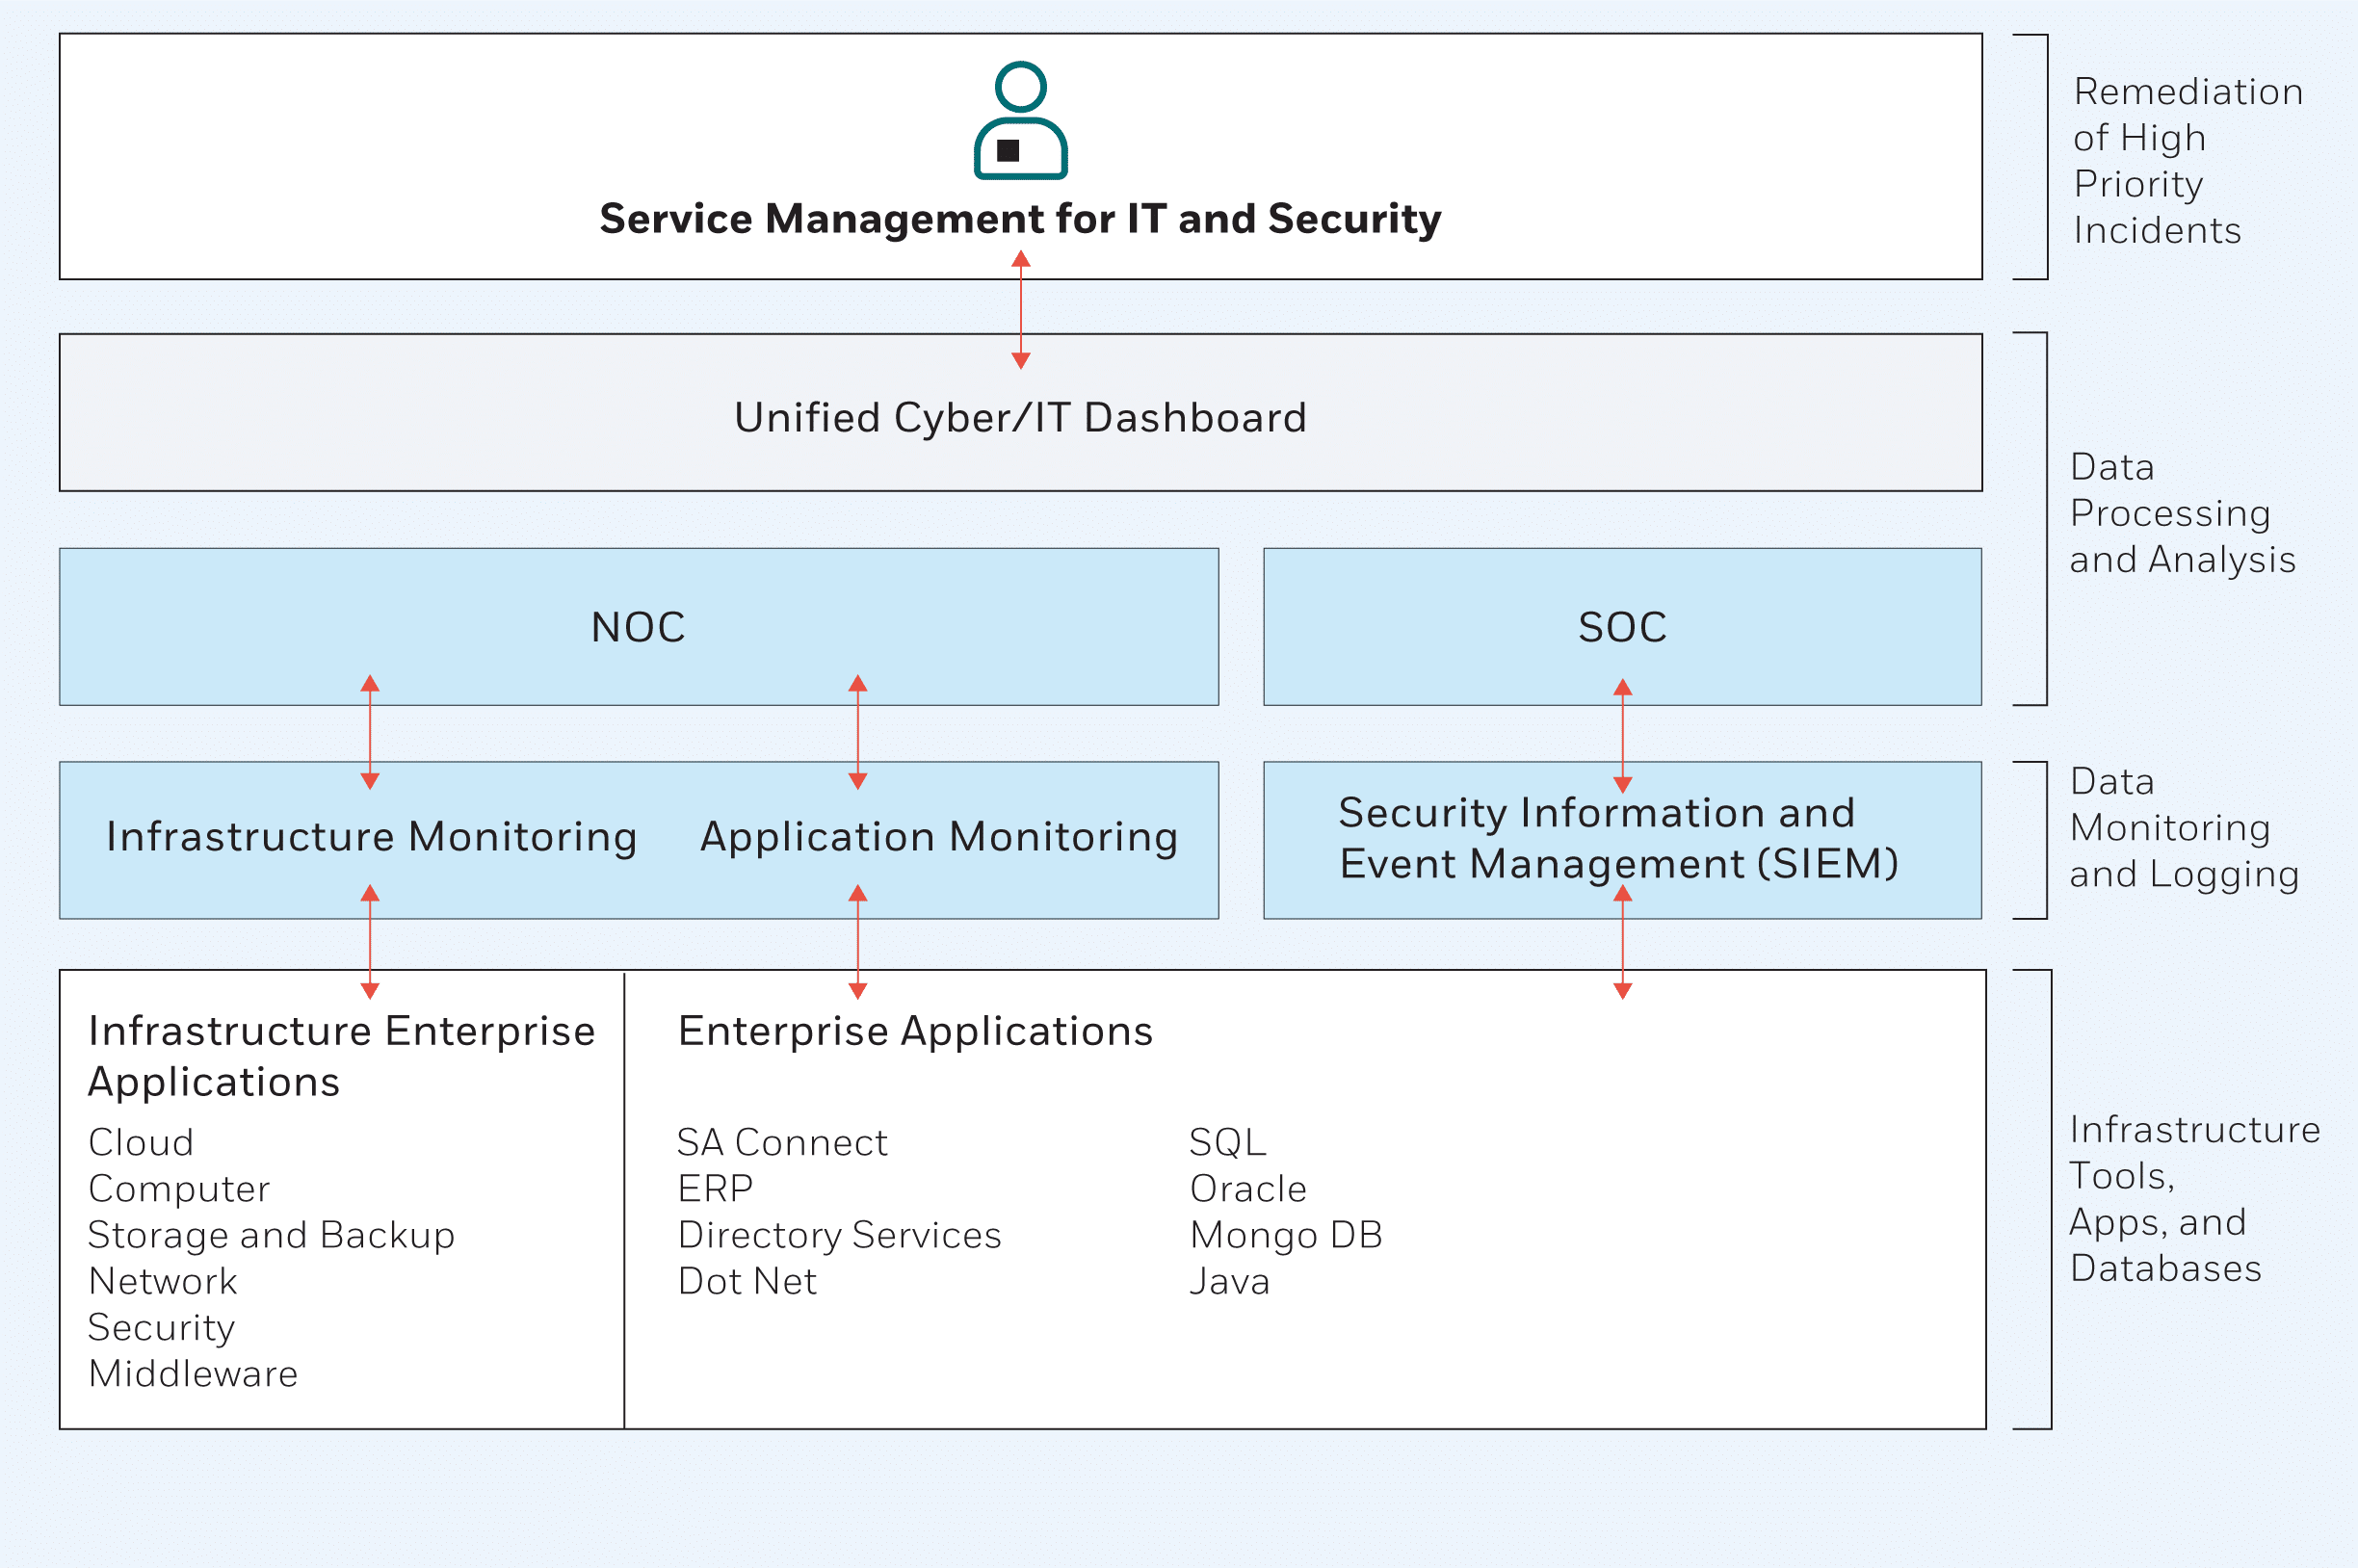This screenshot has width=2358, height=1568.
Task: Select the Storage and Backup list item
Action: coord(271,1235)
